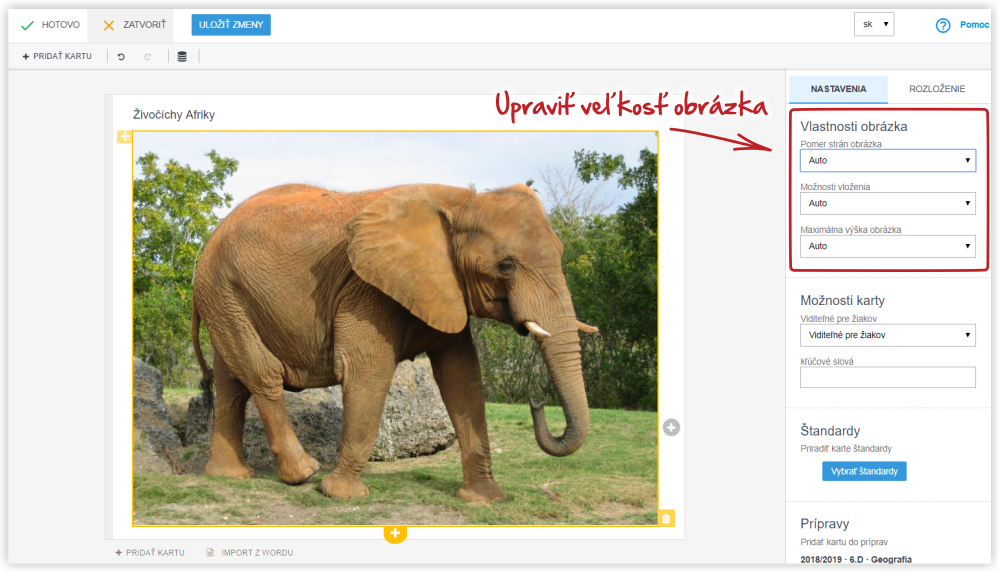Click the Vlastnosti obrázka heading

coord(853,126)
